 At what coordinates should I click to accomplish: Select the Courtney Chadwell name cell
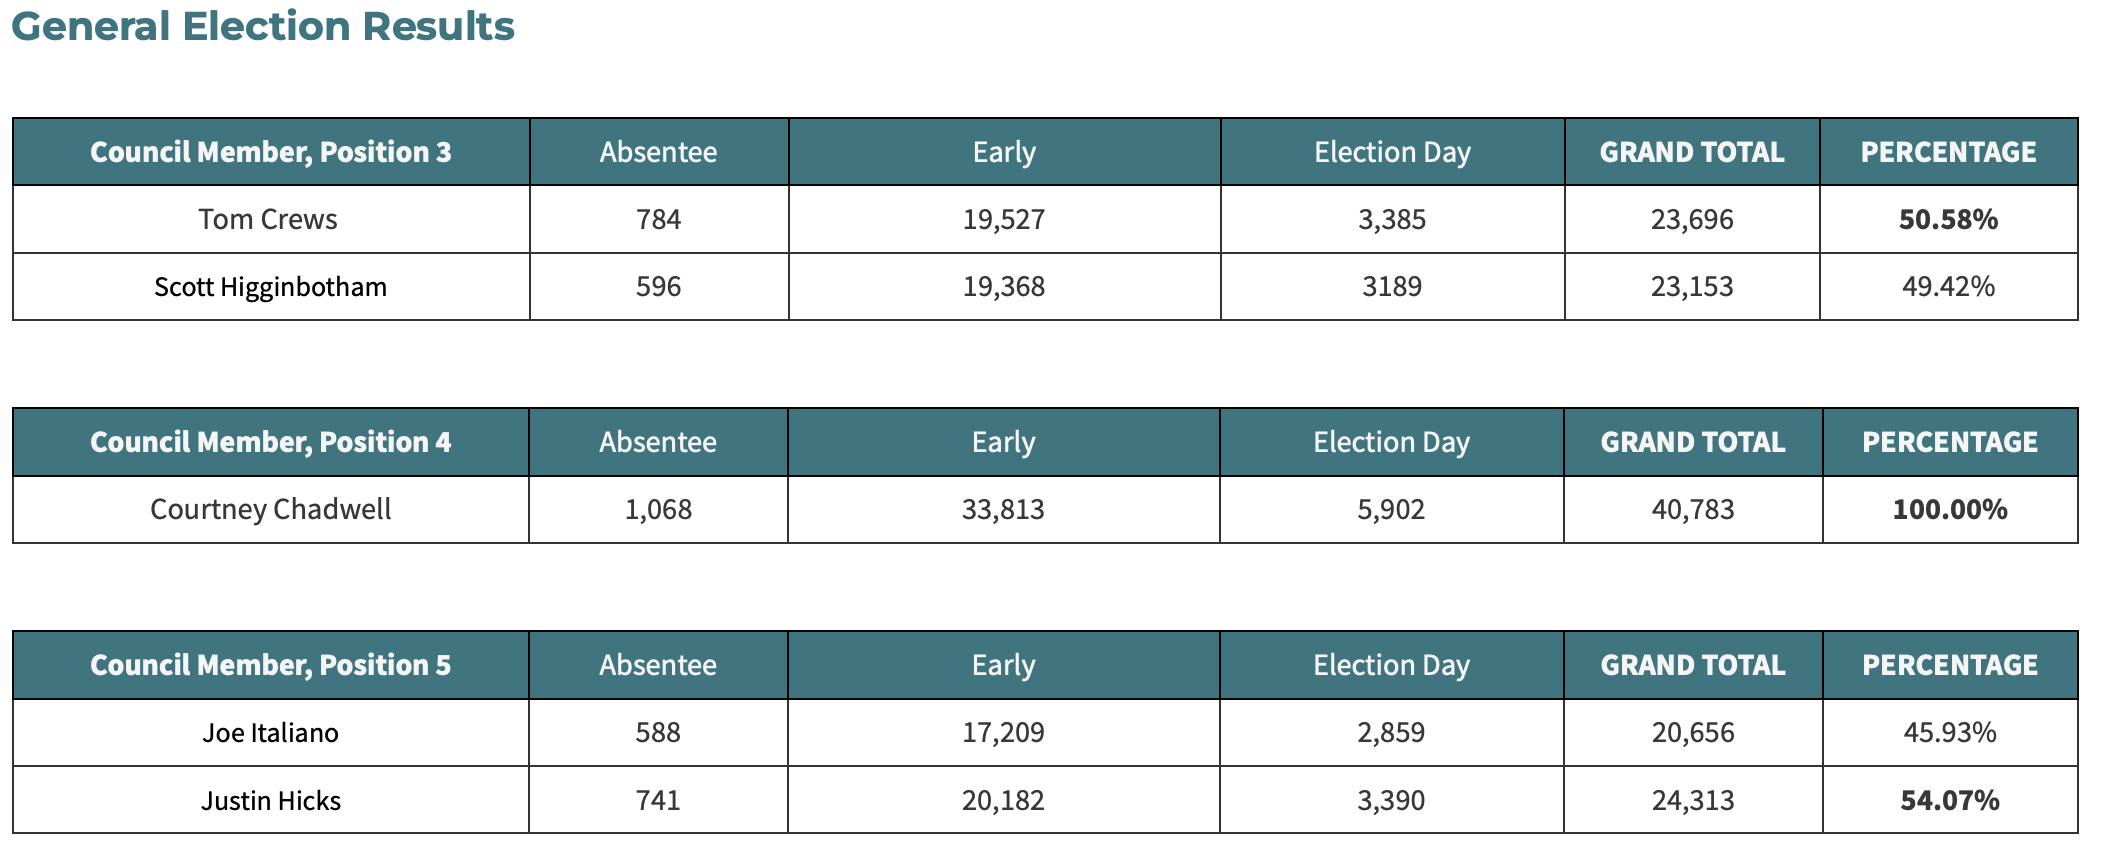[x=271, y=509]
